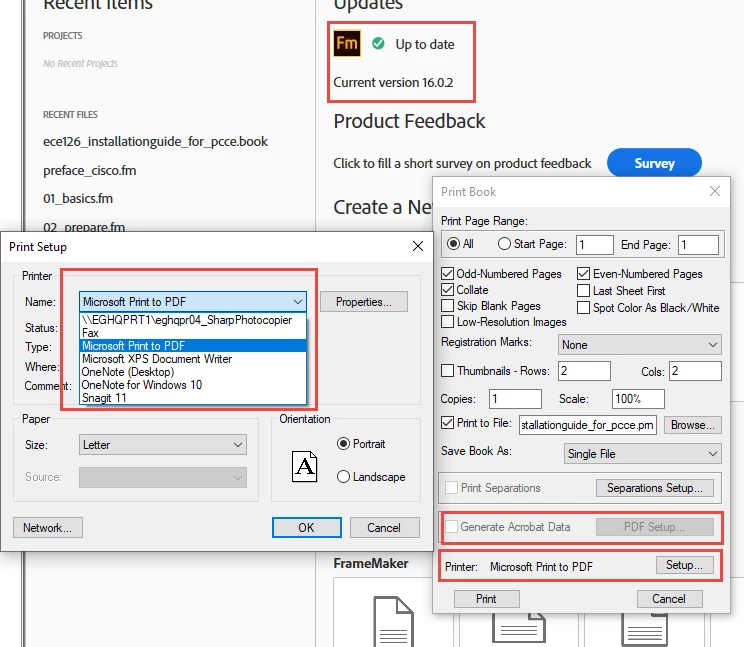Click the Survey button
This screenshot has width=744, height=647.
click(654, 163)
